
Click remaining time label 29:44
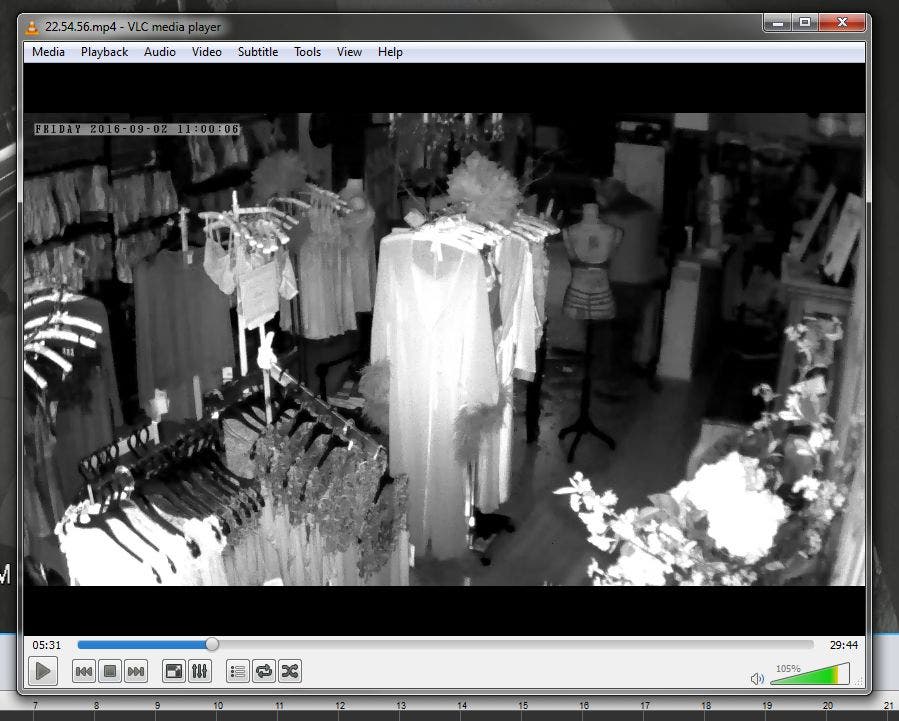(844, 645)
